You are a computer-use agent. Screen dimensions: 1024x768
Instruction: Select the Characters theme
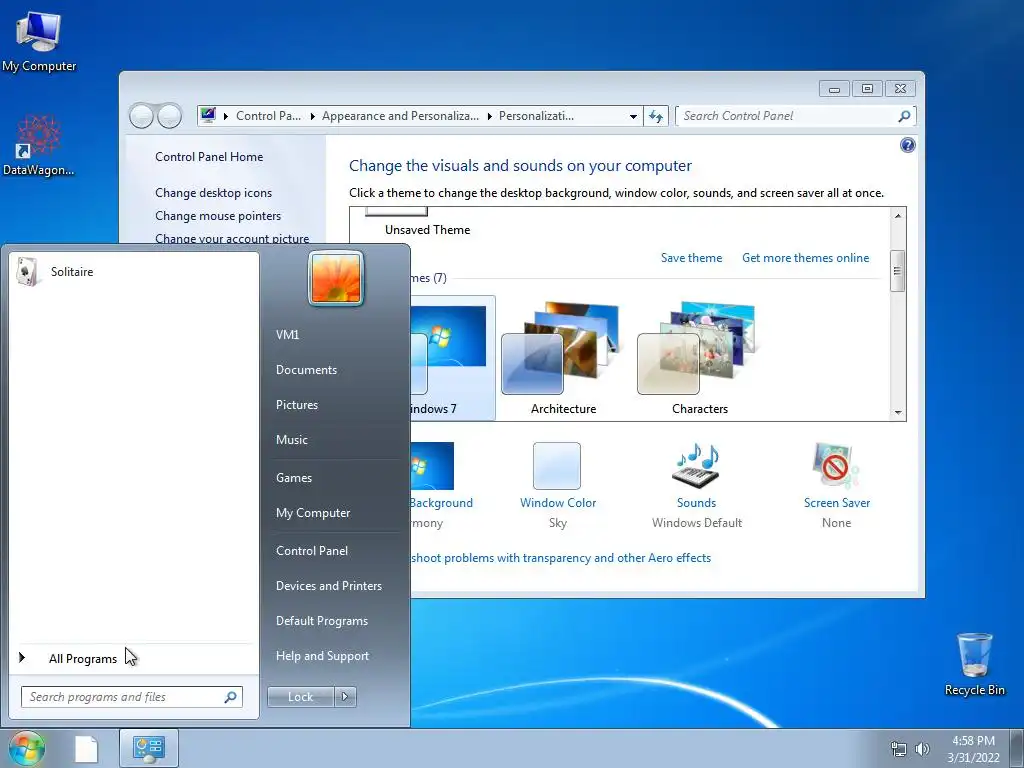coord(699,358)
